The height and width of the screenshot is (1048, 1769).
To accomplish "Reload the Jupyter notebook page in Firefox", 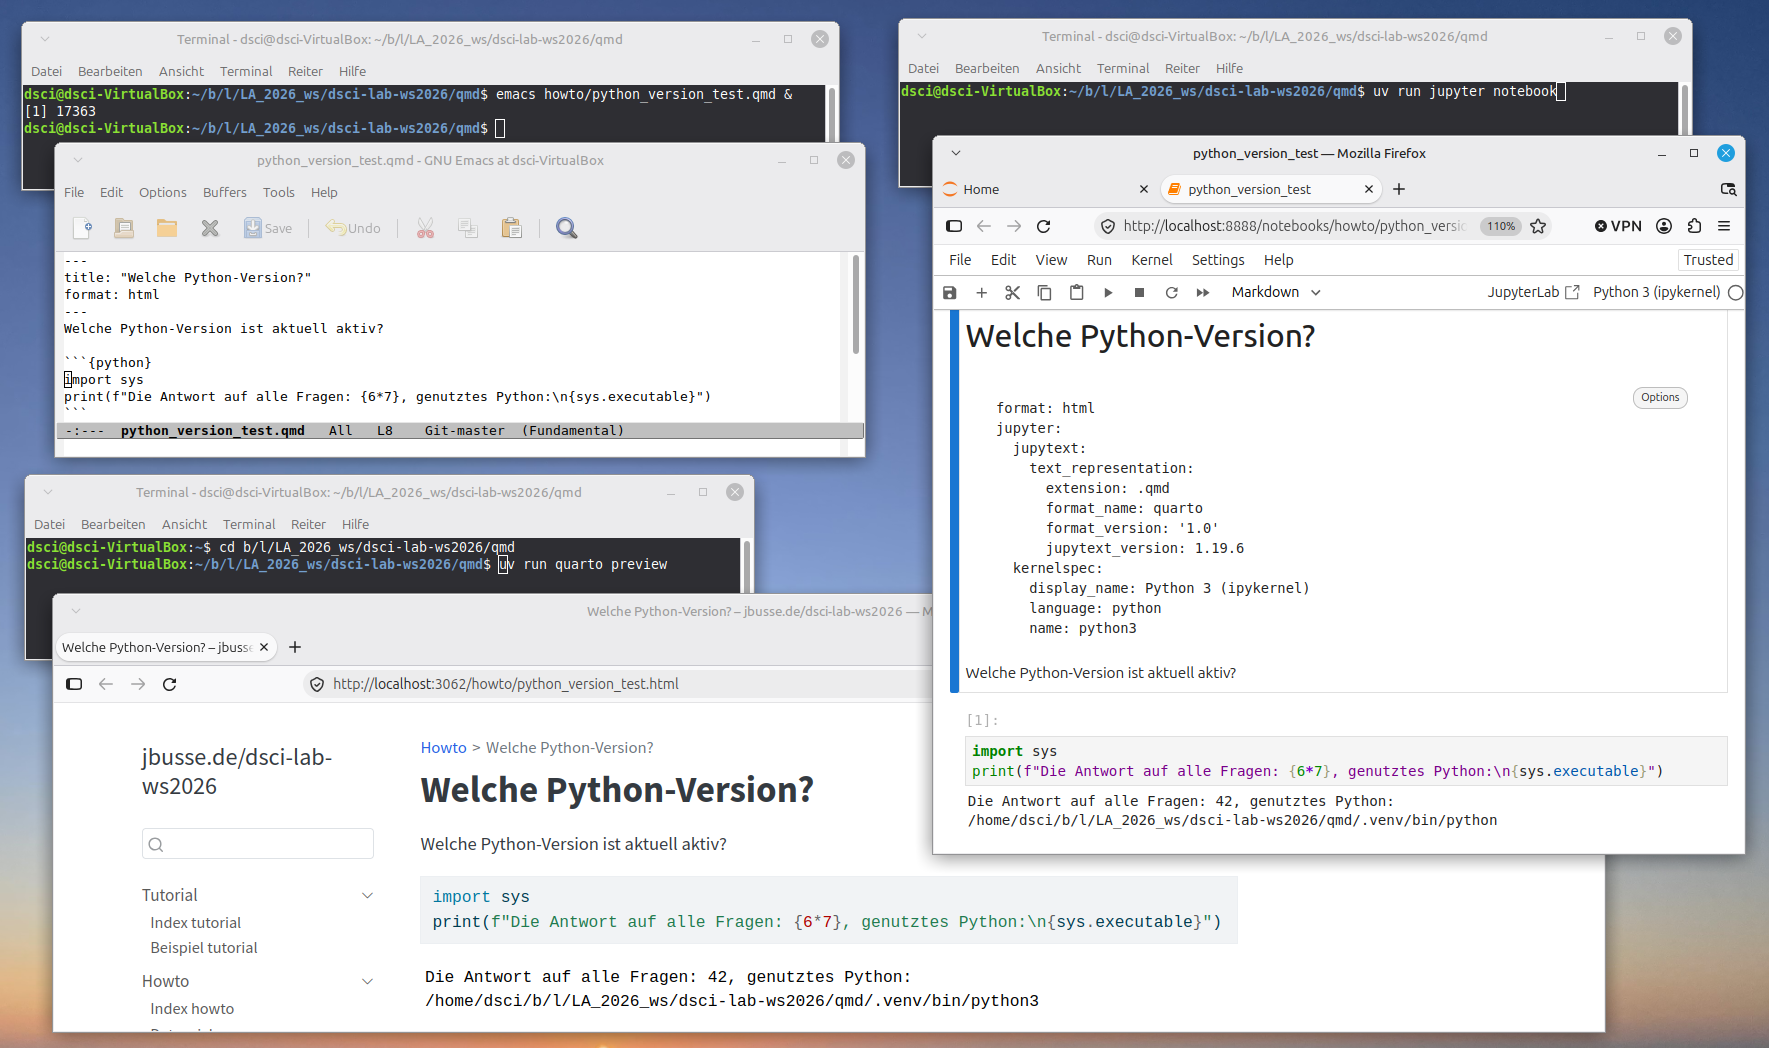I will coord(1044,226).
